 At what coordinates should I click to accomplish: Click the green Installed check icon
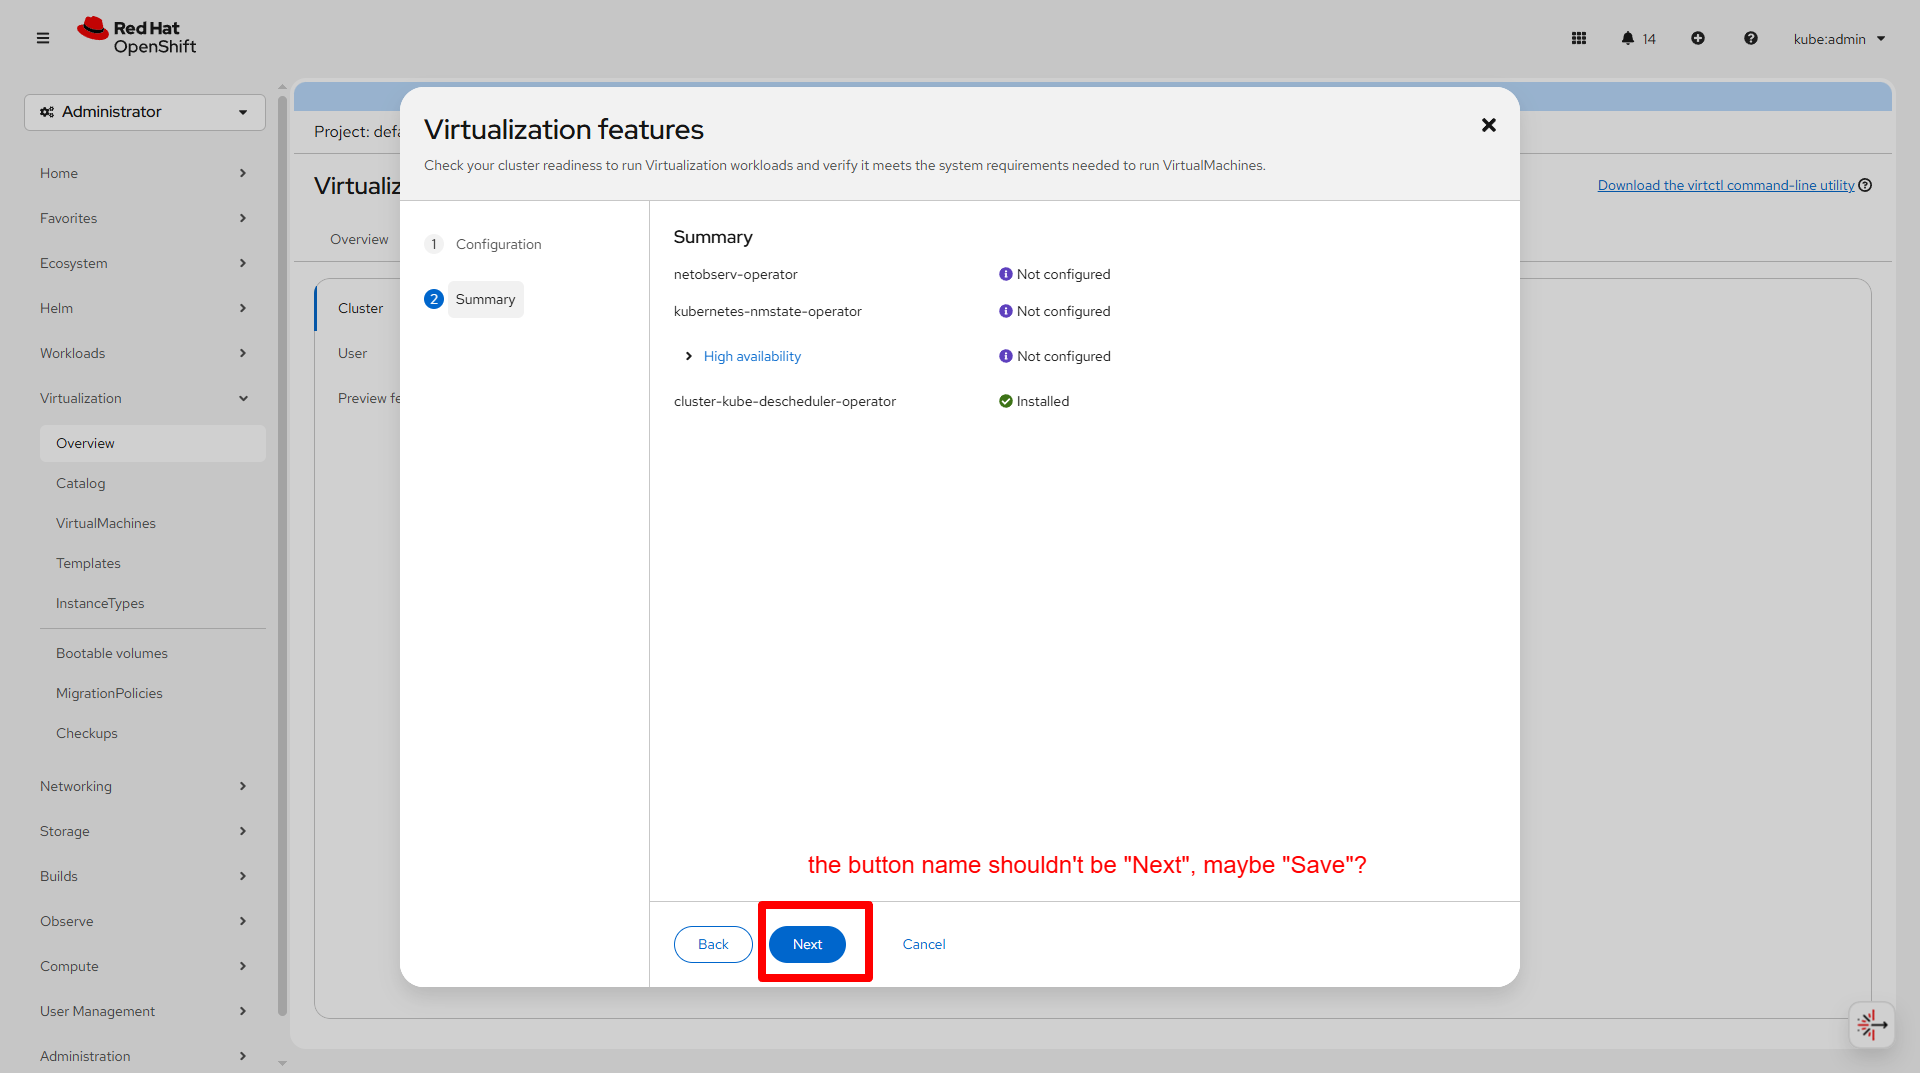[1006, 401]
